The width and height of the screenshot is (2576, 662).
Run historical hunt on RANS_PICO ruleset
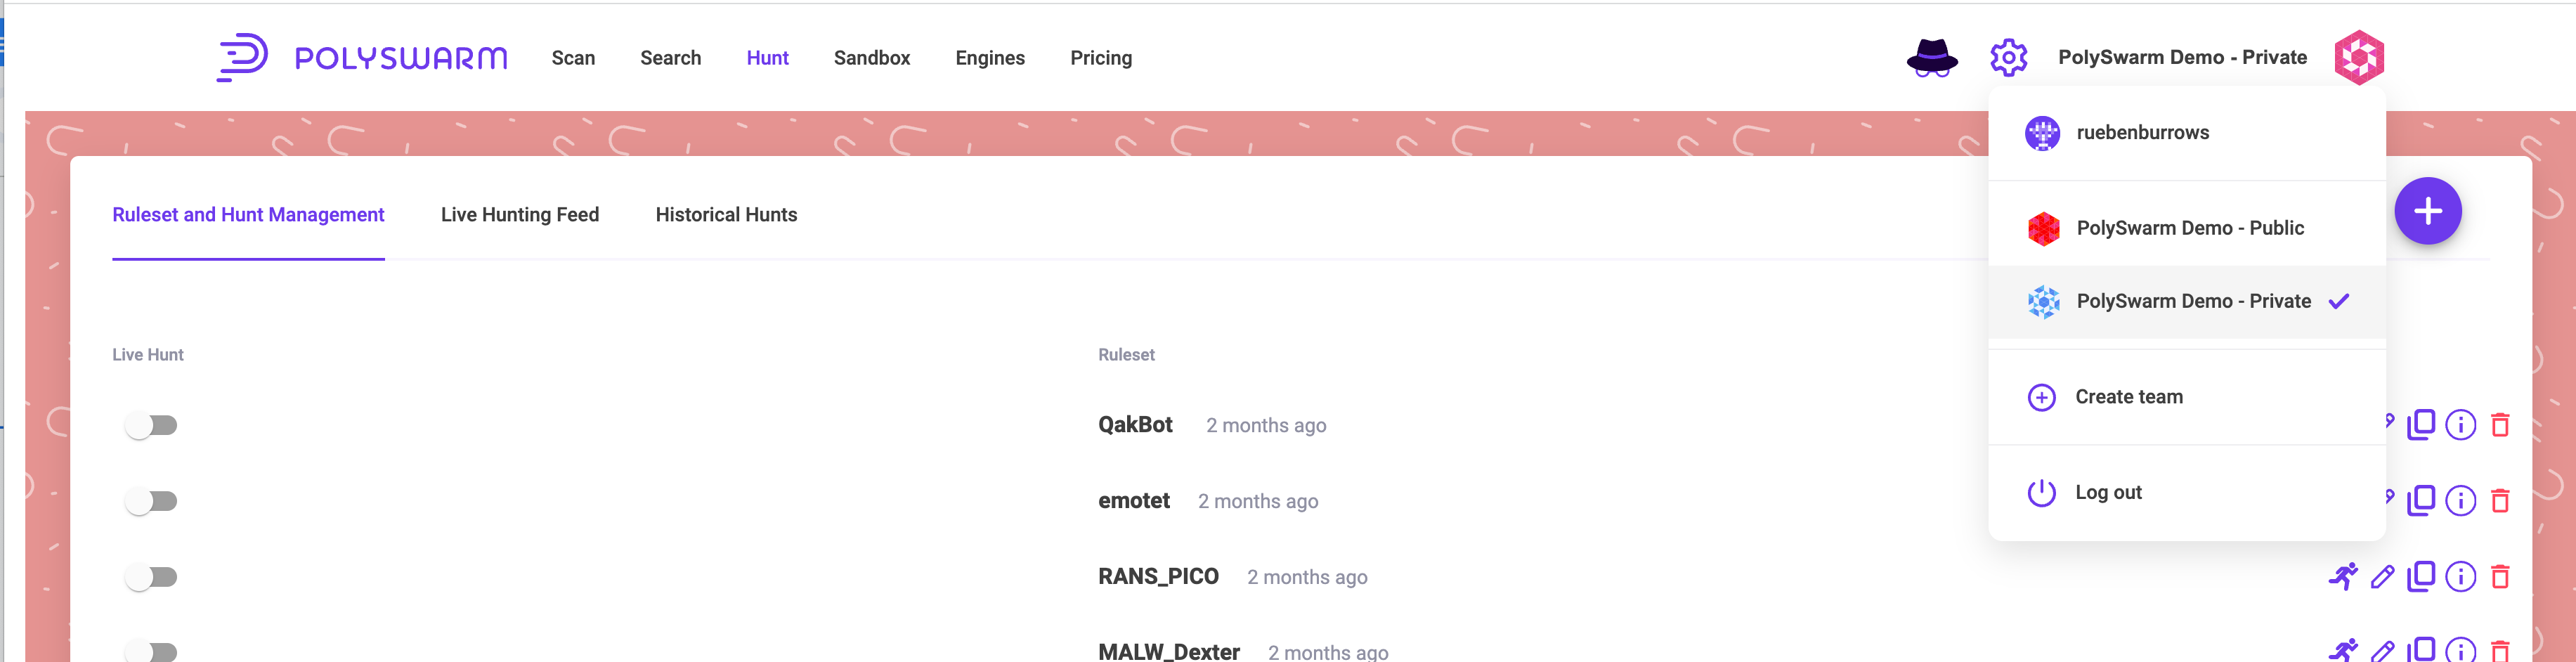(2342, 576)
